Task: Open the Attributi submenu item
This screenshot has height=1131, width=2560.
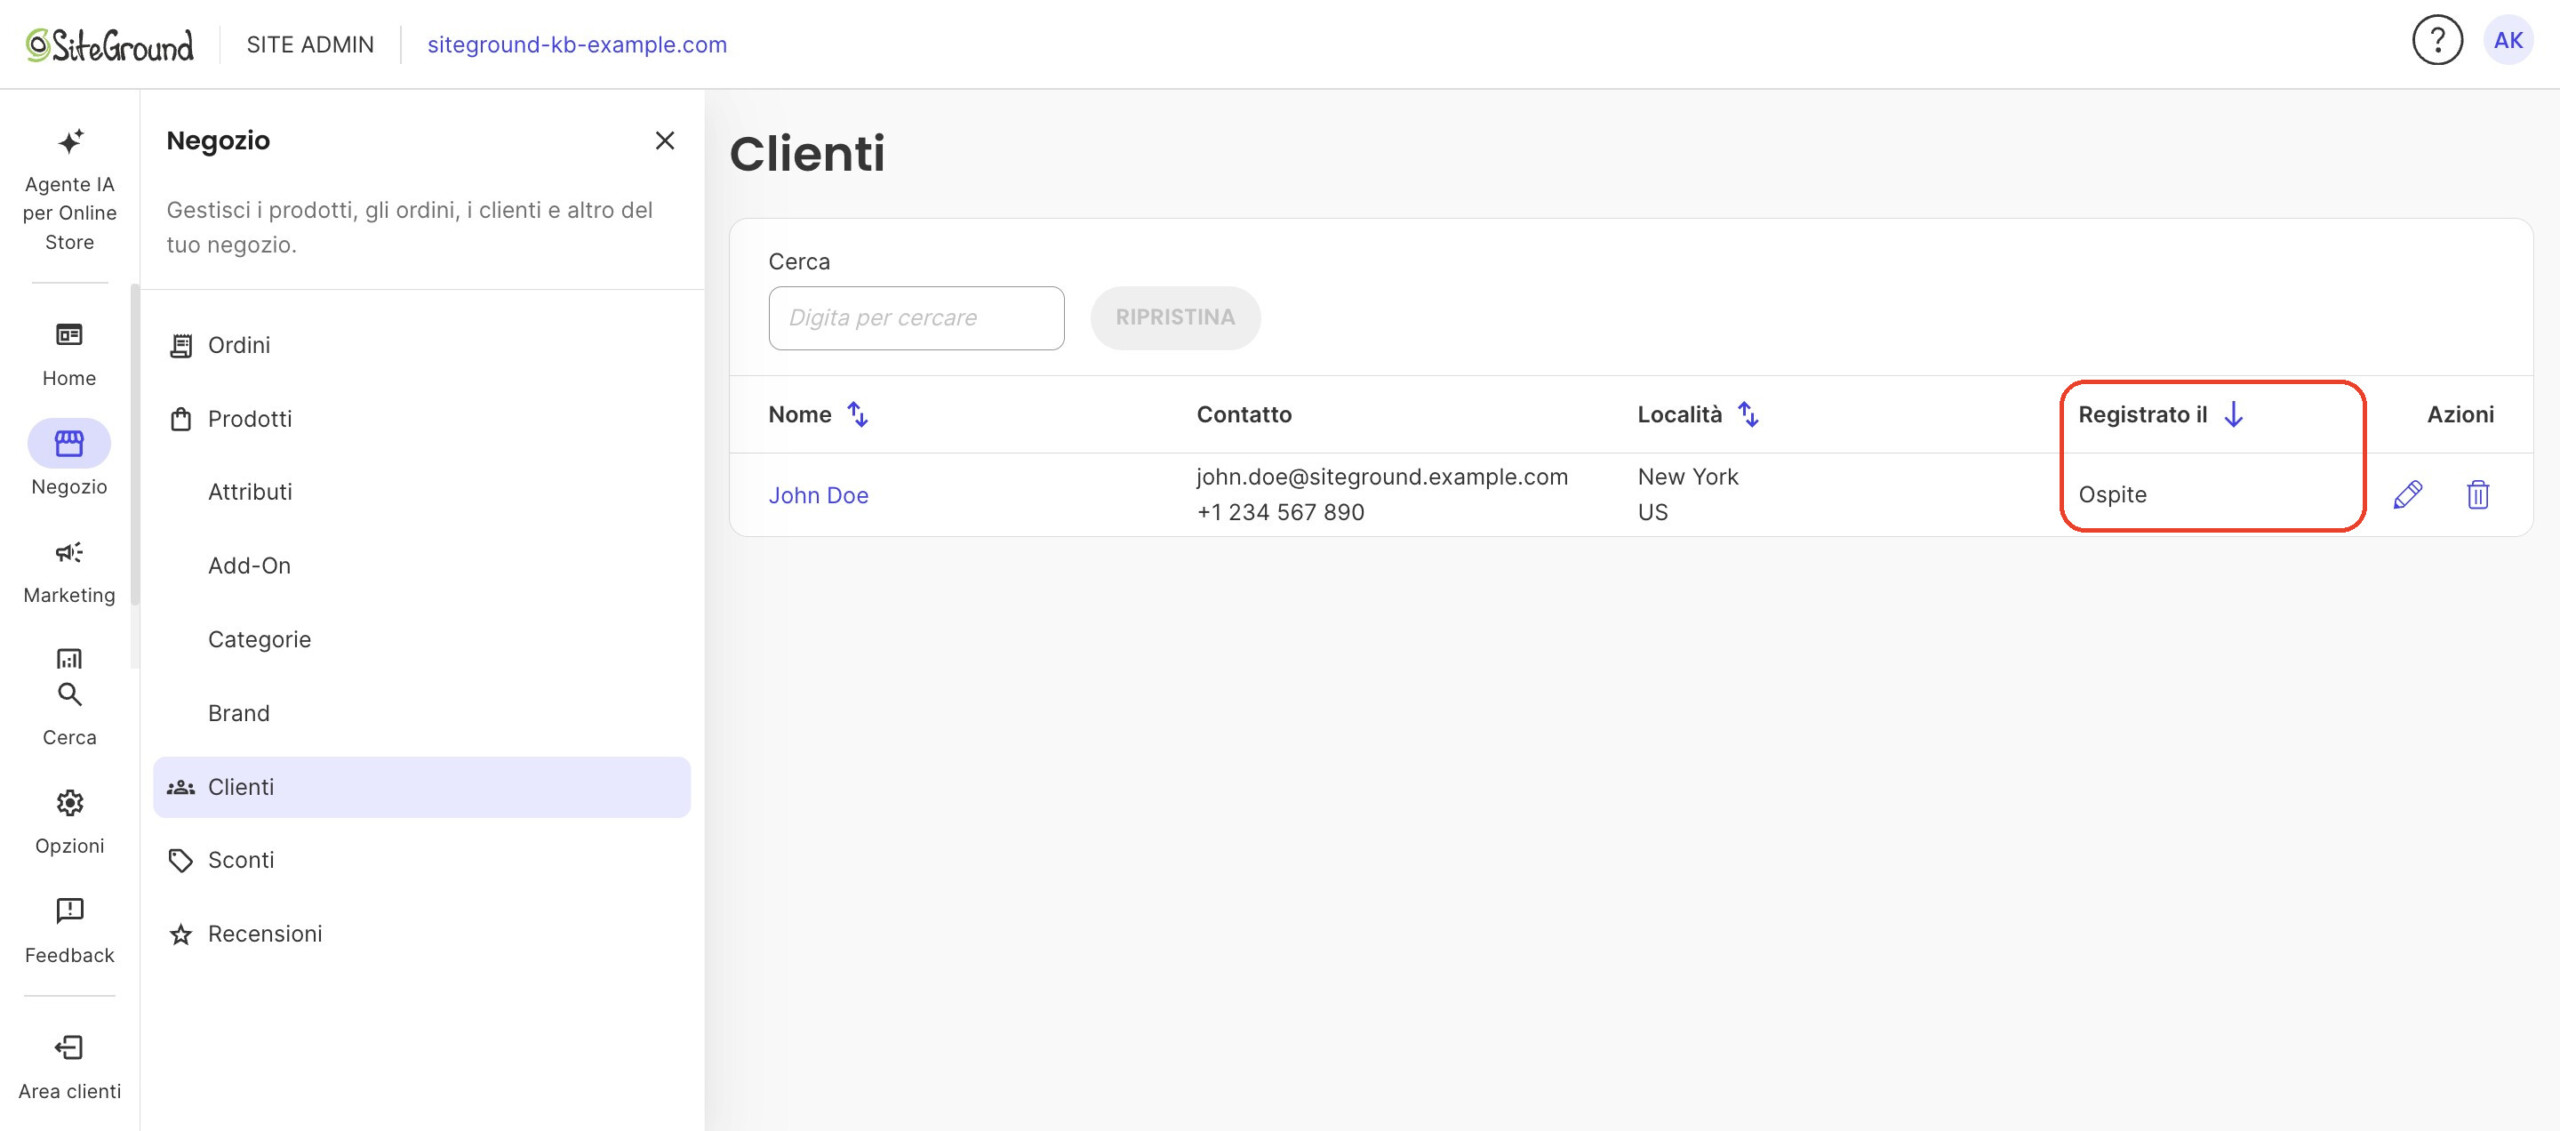Action: pyautogui.click(x=421, y=492)
